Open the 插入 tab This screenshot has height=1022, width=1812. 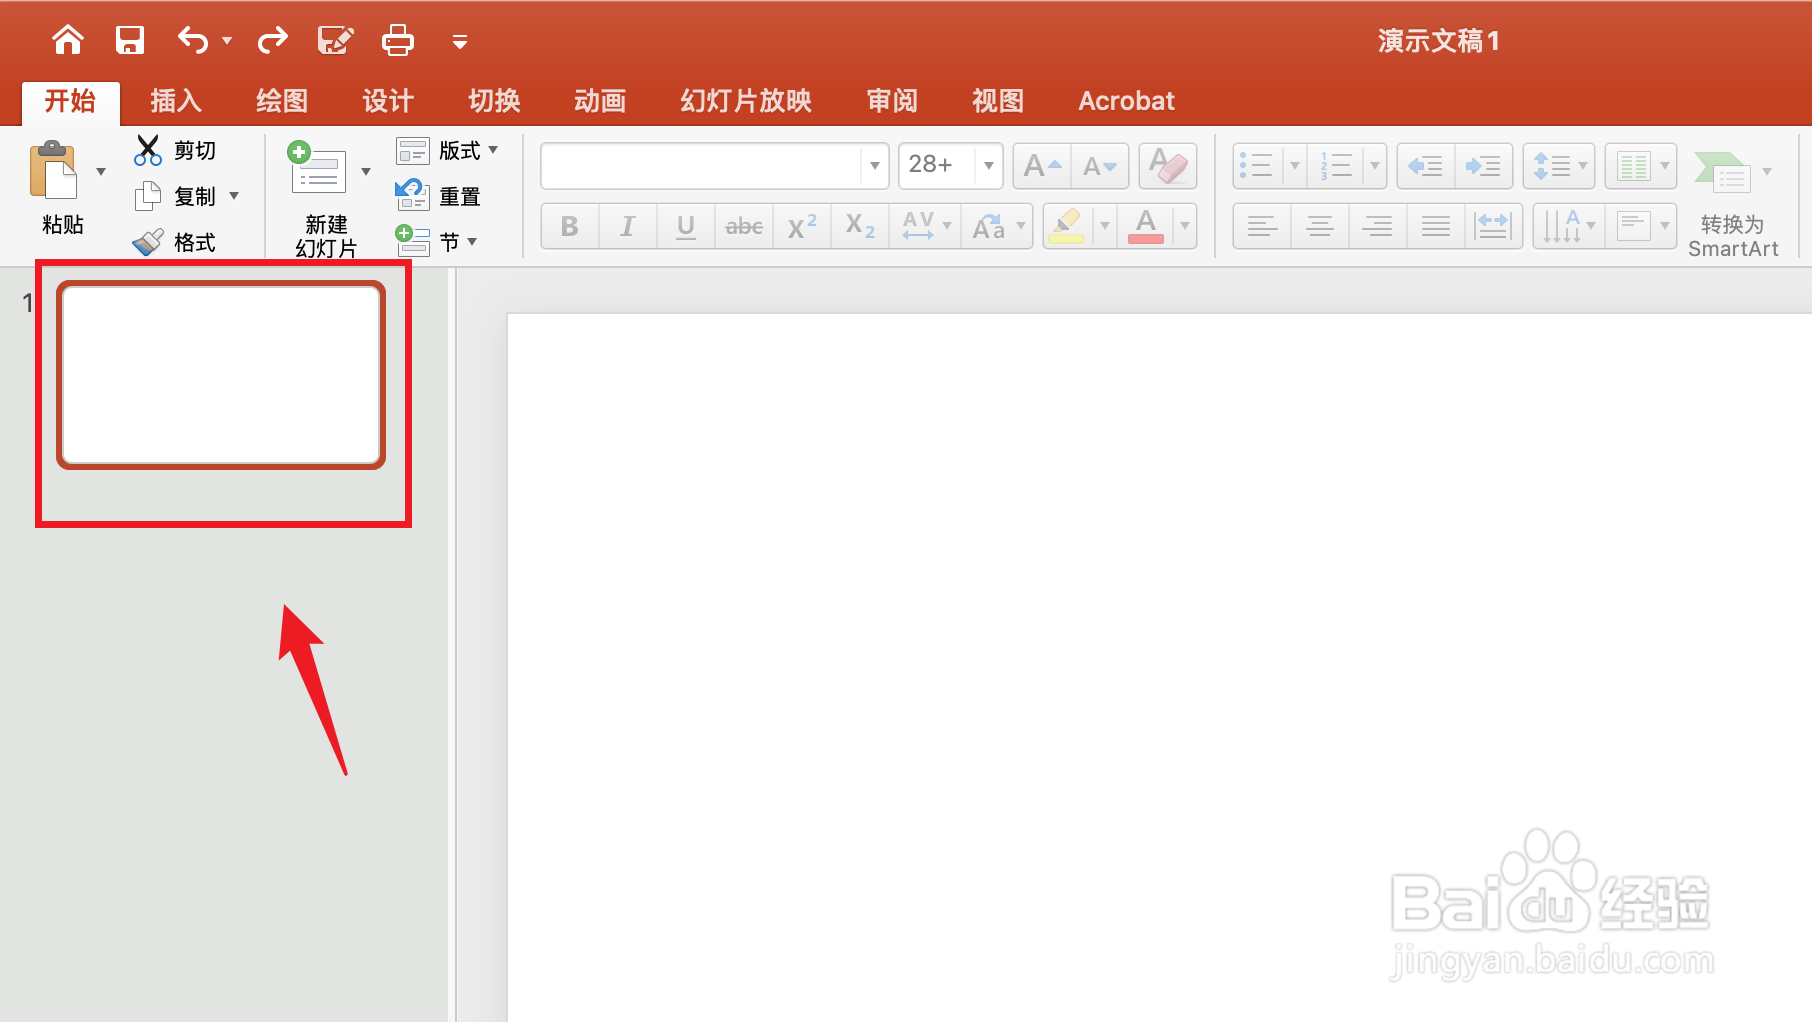[x=176, y=101]
